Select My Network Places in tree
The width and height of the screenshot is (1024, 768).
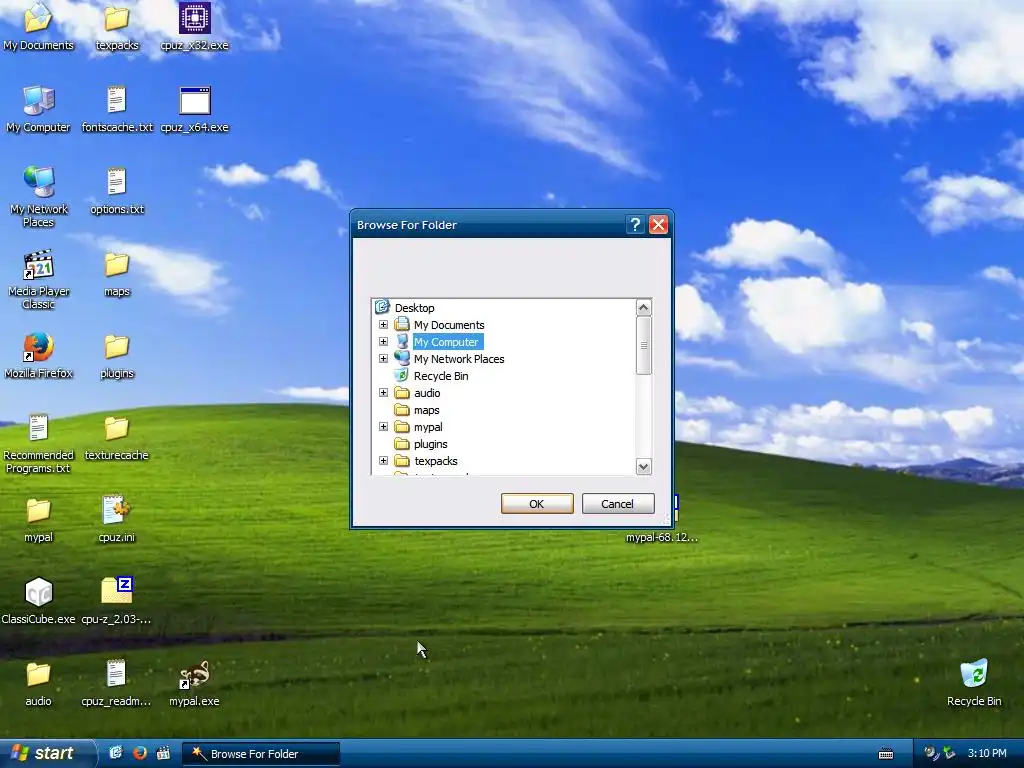pyautogui.click(x=459, y=359)
